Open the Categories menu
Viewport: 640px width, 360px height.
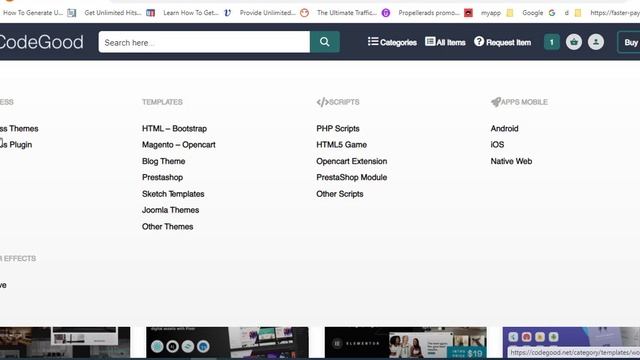point(392,42)
